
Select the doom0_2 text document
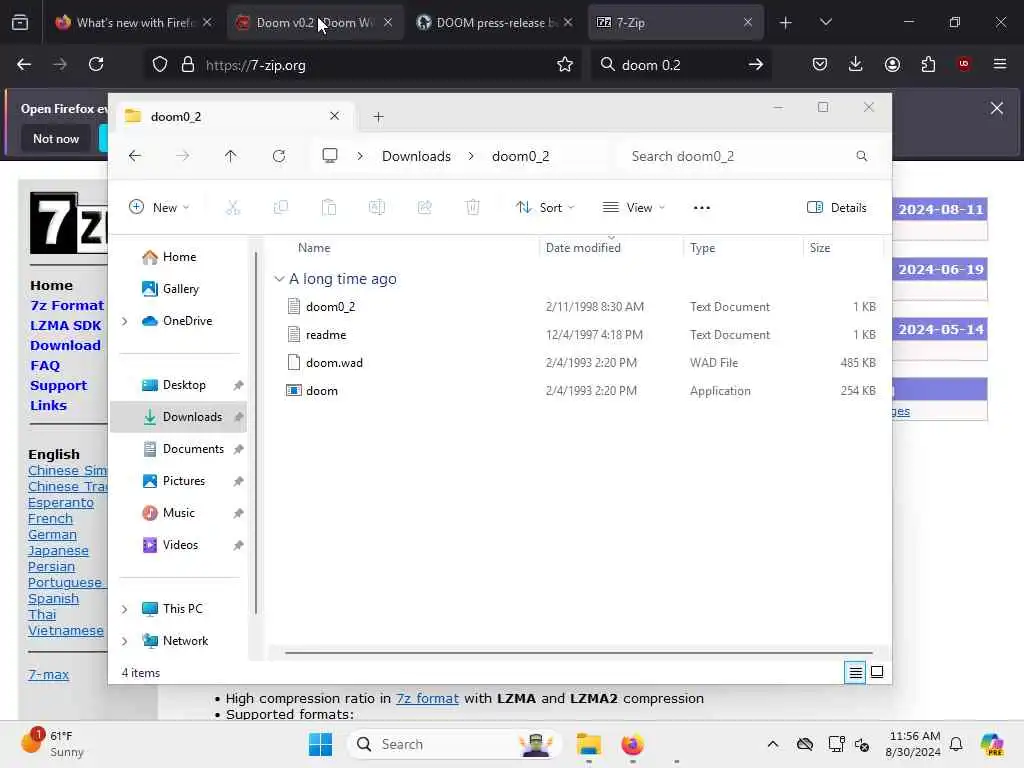(580, 306)
